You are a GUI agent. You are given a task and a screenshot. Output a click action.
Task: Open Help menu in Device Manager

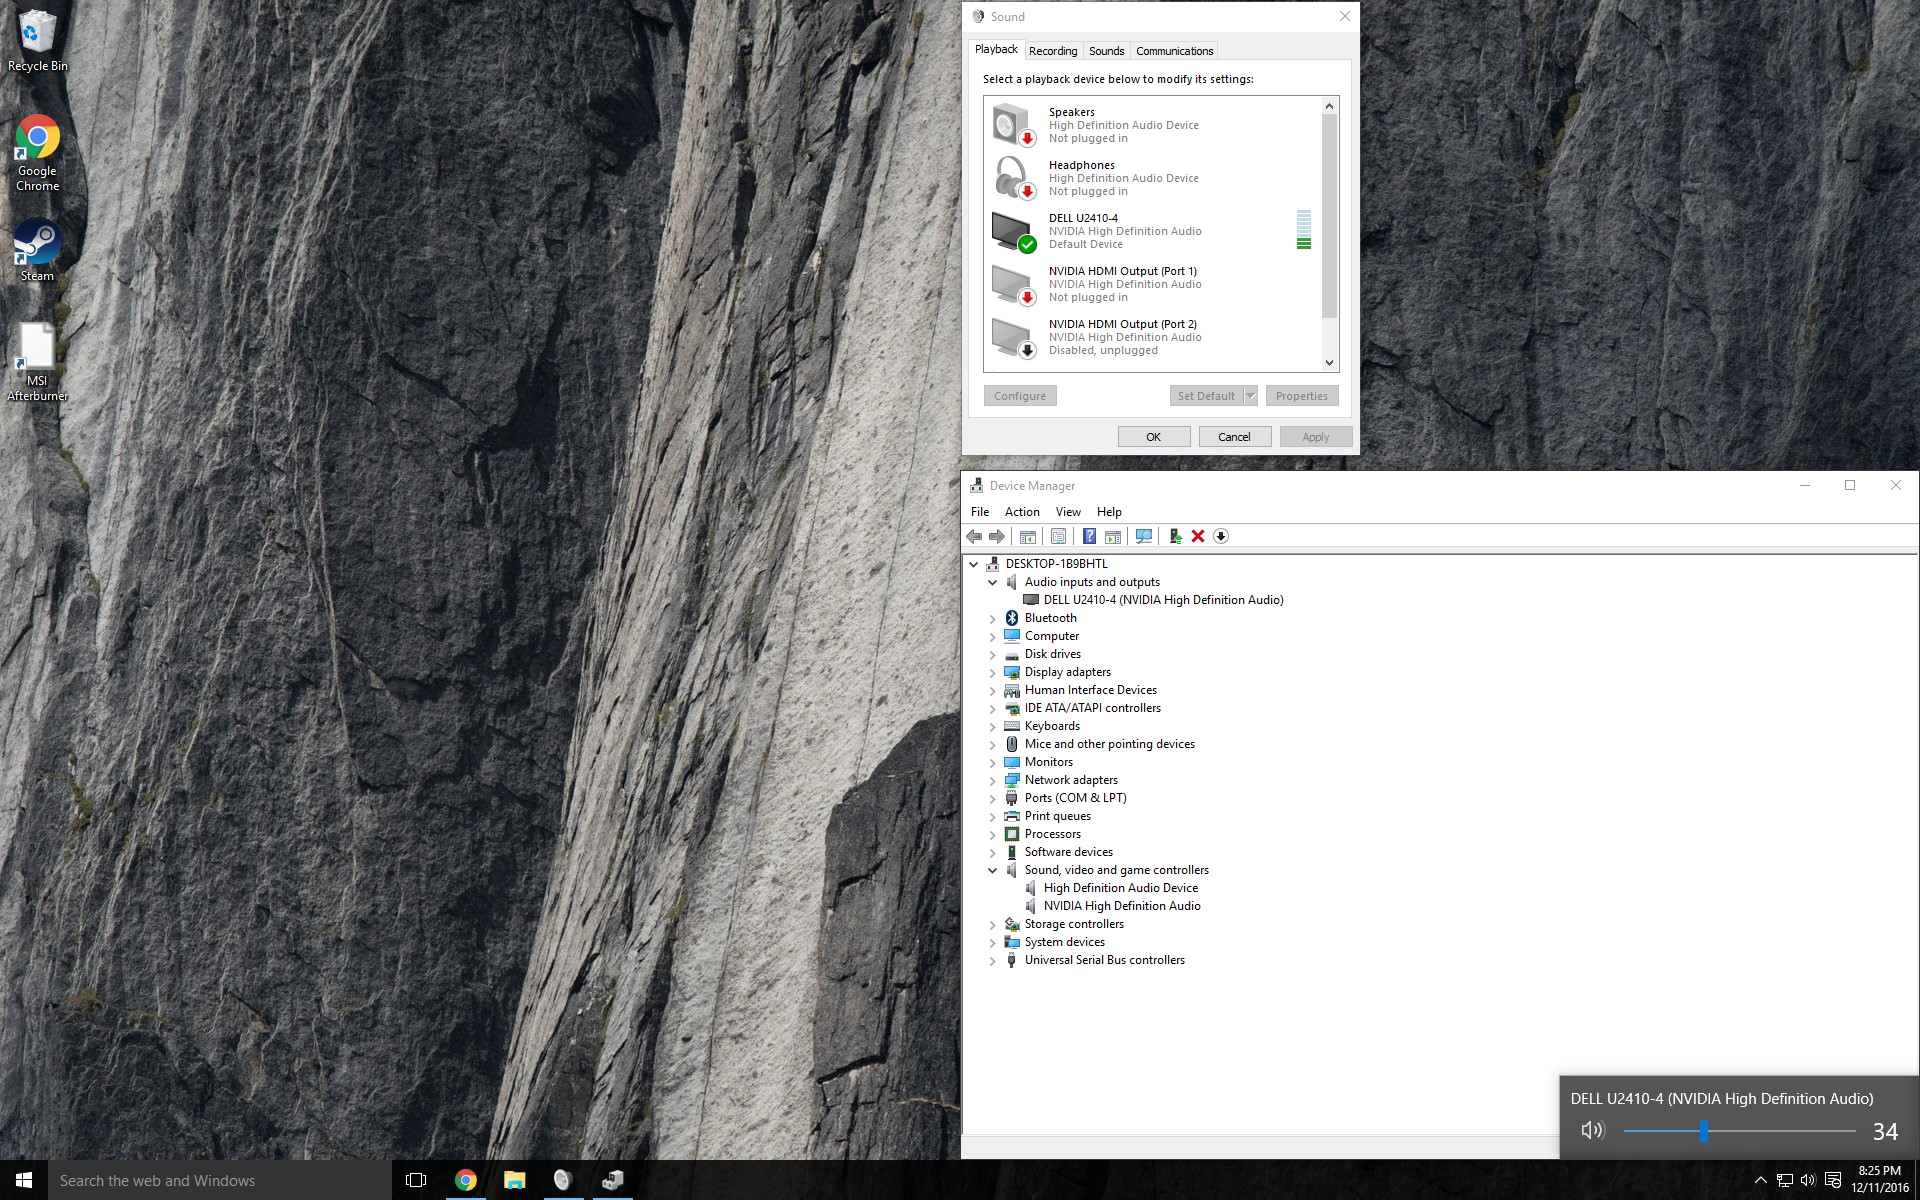pyautogui.click(x=1109, y=512)
